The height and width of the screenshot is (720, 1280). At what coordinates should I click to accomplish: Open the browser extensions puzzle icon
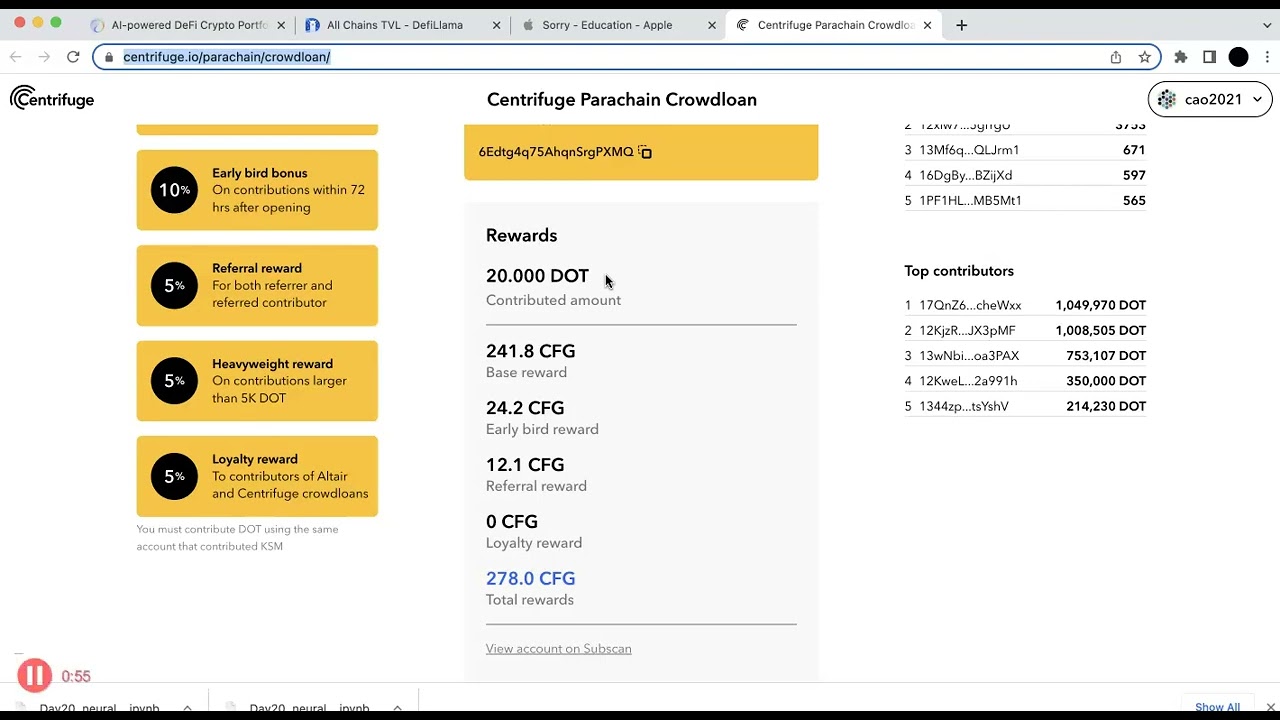pyautogui.click(x=1181, y=57)
